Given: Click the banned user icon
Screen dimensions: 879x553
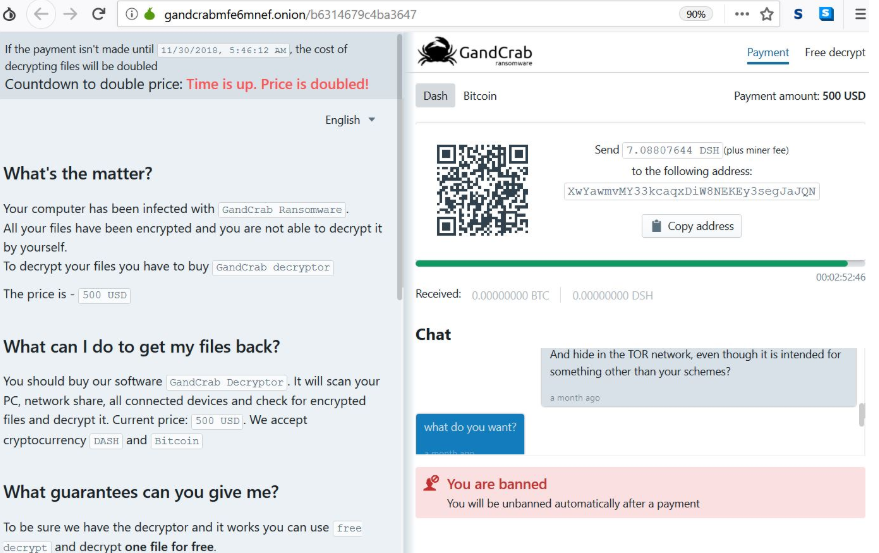Looking at the screenshot, I should (431, 483).
